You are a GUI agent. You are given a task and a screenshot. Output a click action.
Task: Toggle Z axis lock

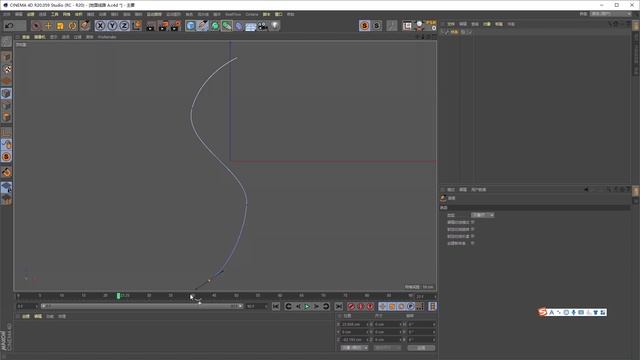(x=124, y=26)
